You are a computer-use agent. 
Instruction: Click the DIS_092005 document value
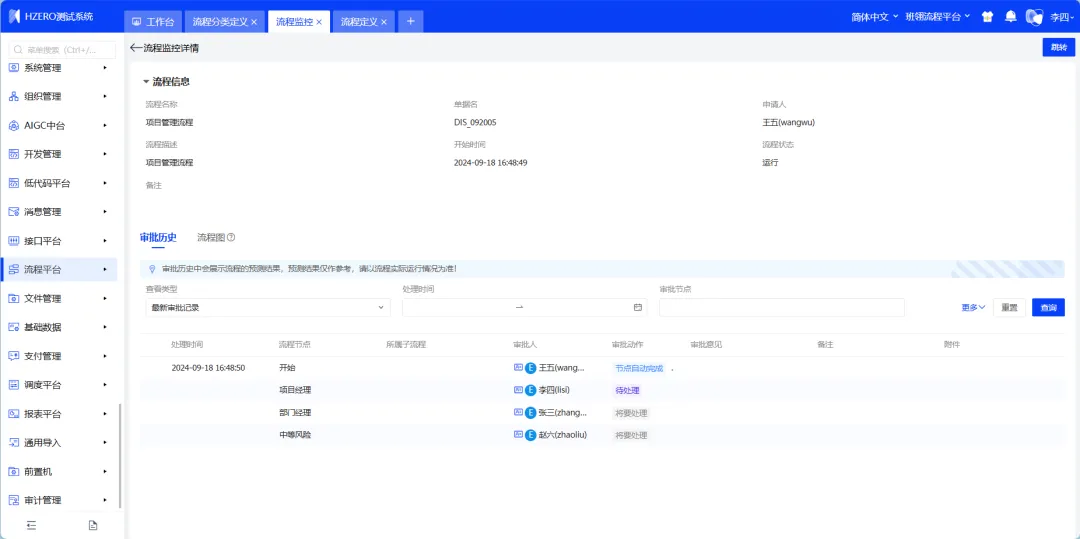(475, 123)
